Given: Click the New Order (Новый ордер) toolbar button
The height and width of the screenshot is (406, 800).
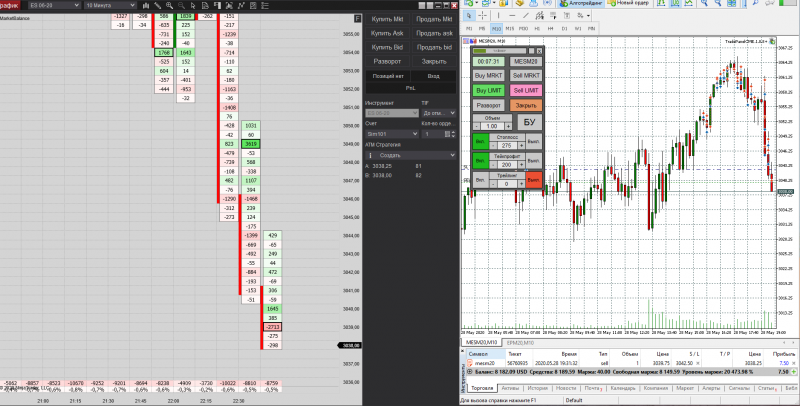Looking at the screenshot, I should tap(628, 3).
